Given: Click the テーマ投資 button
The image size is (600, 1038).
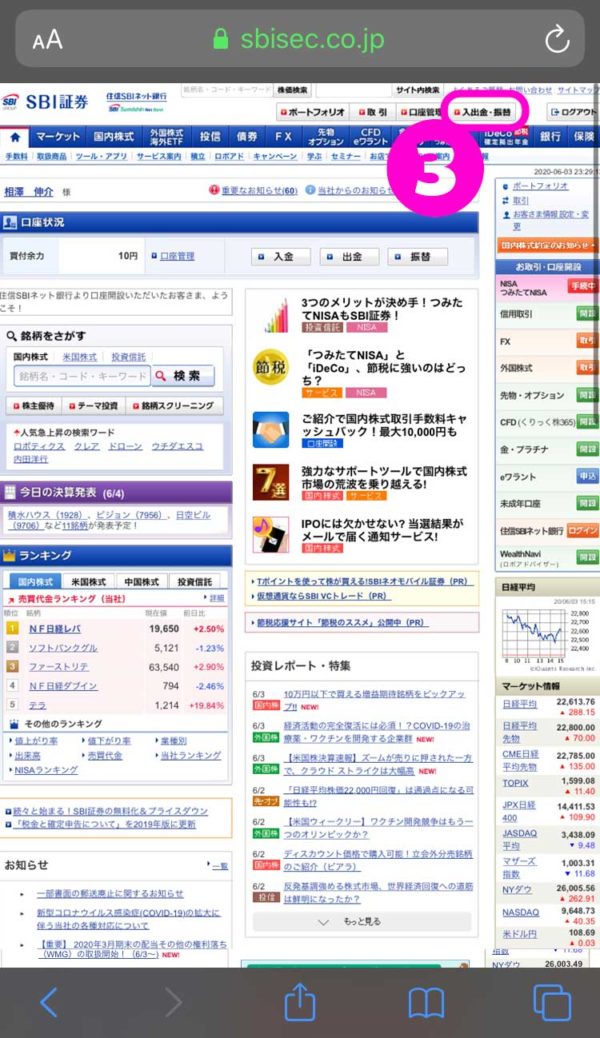Looking at the screenshot, I should 93,406.
